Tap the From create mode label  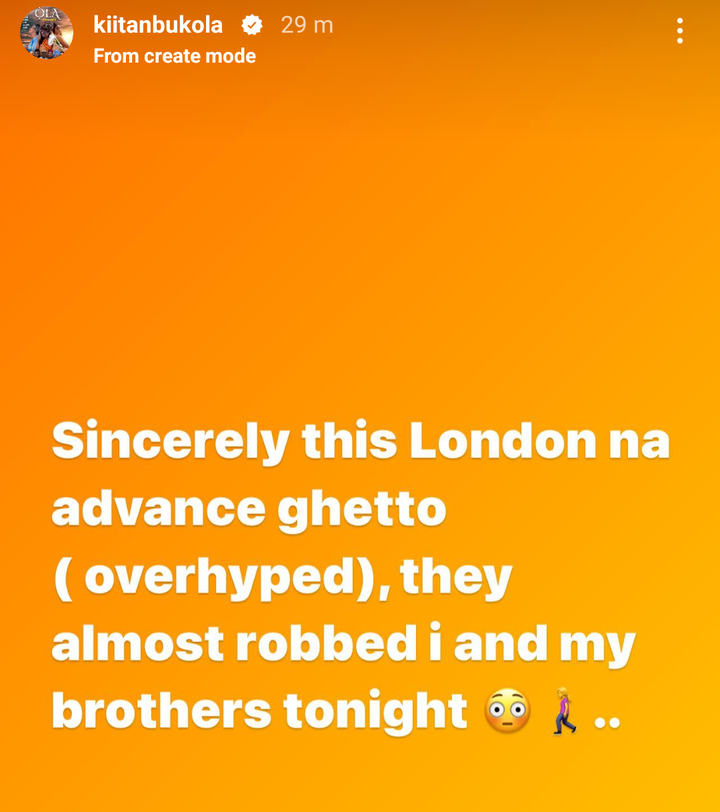pos(175,56)
